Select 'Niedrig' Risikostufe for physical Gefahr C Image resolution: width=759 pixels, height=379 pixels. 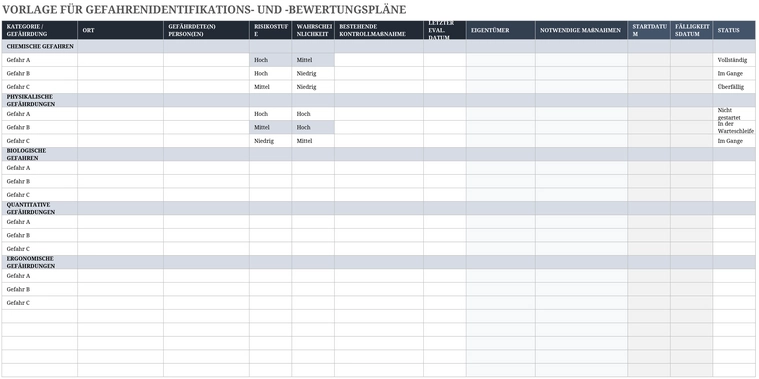tap(271, 141)
